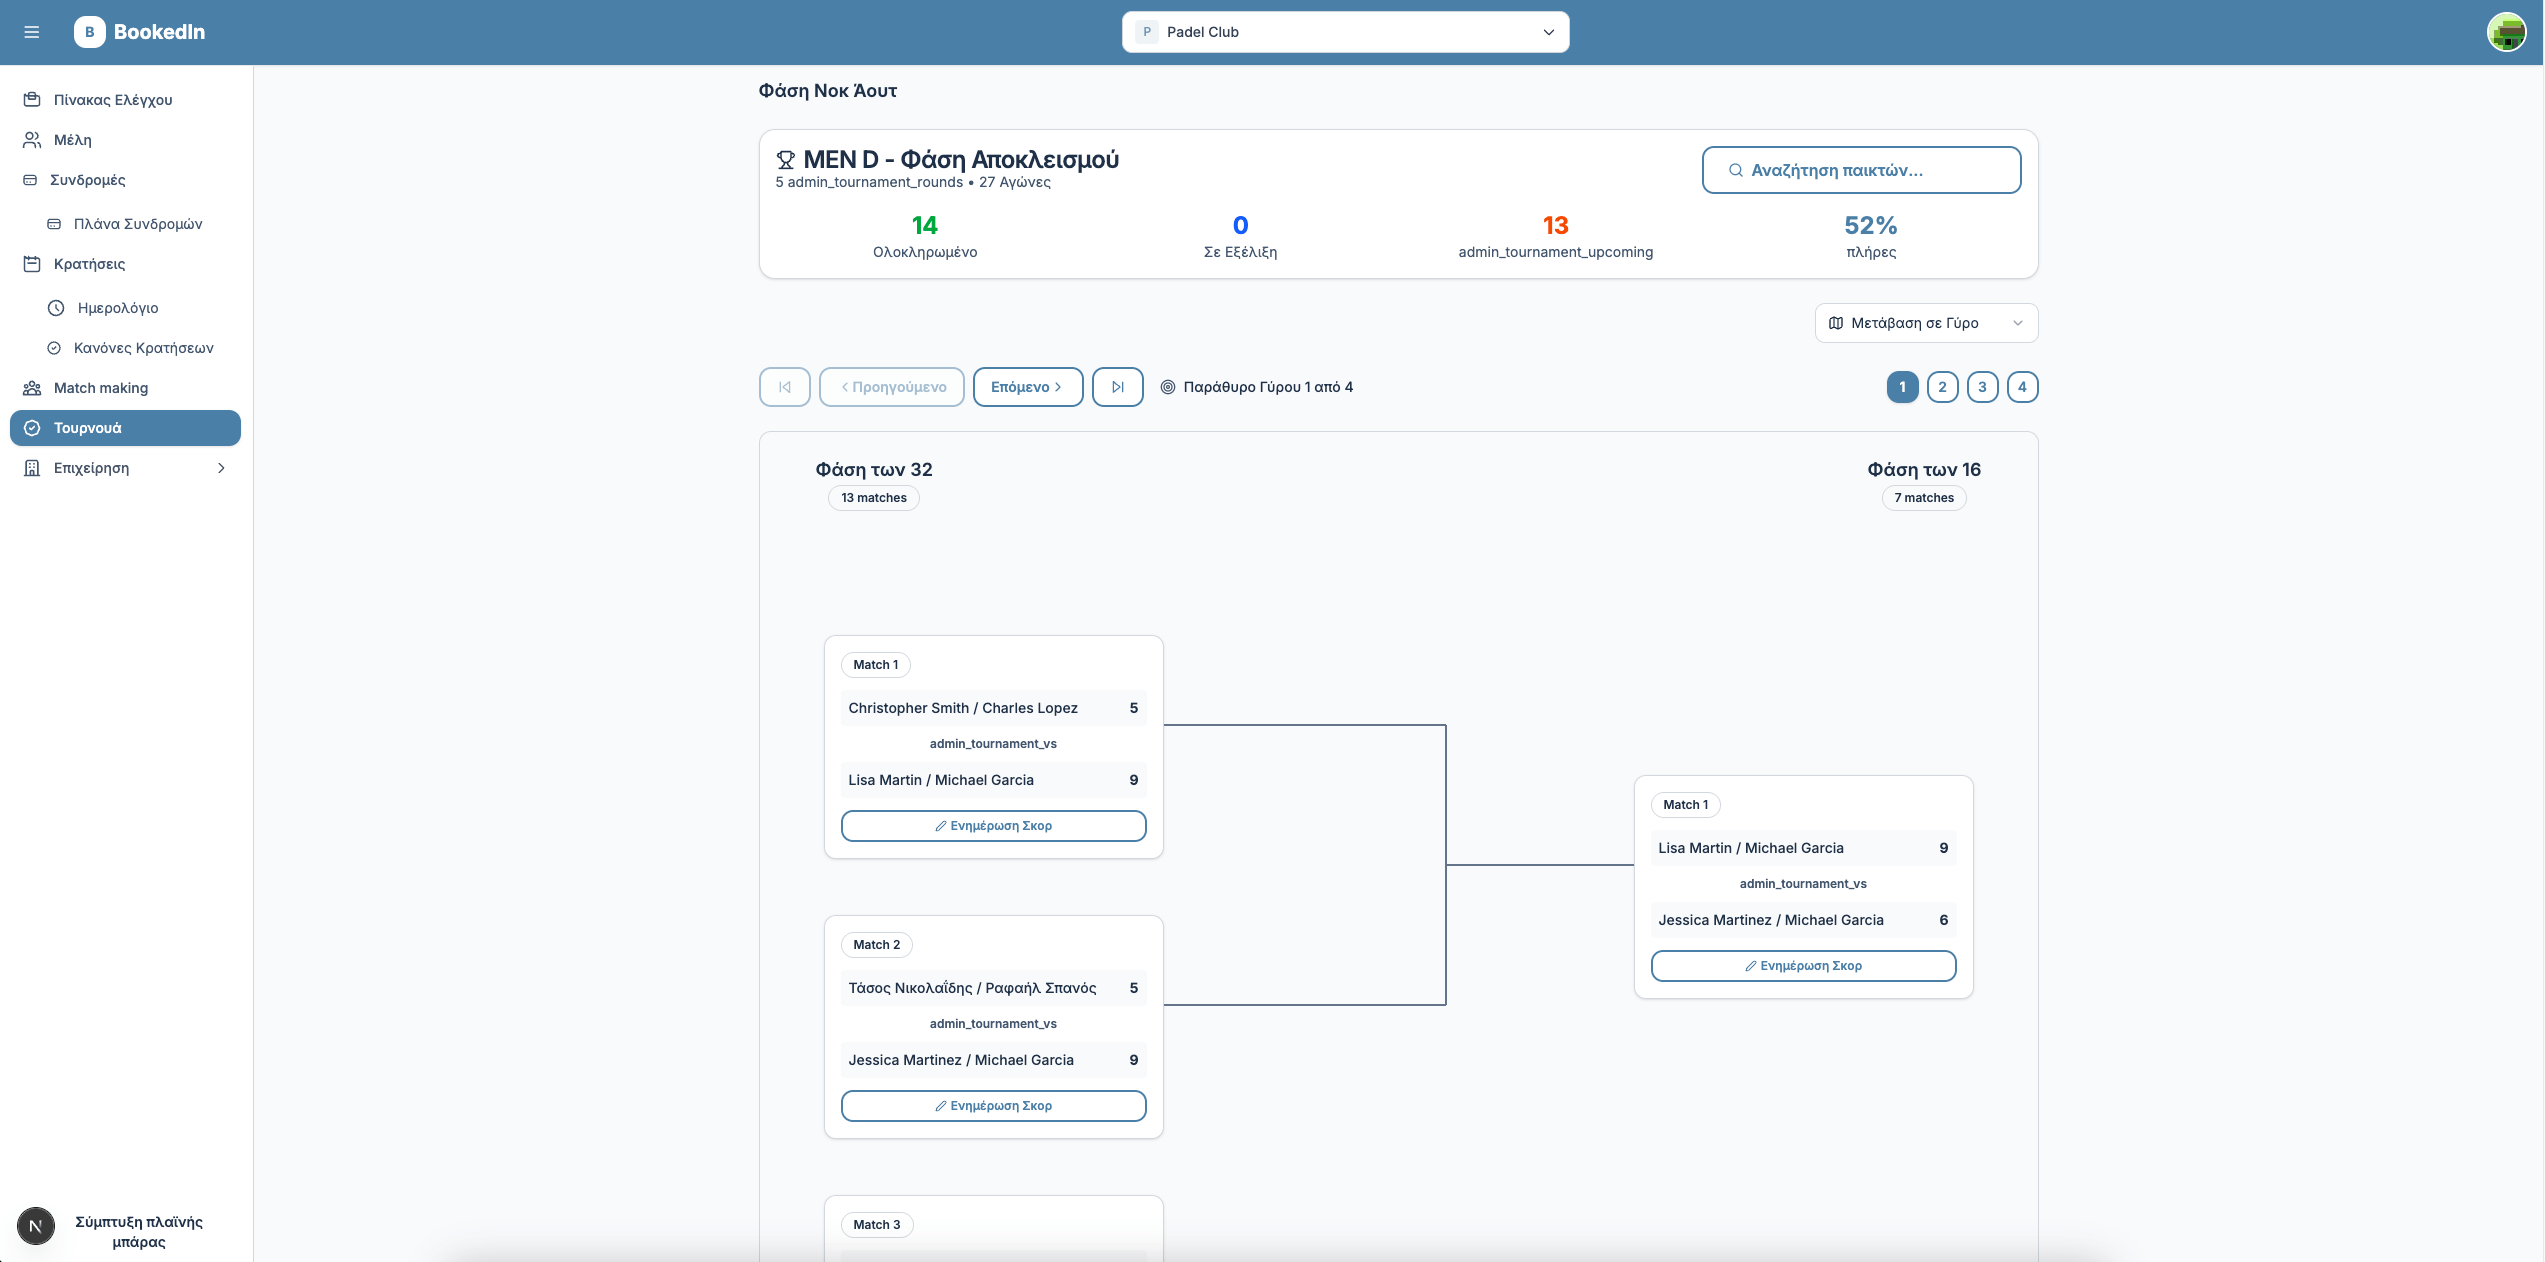Open the Ημερολόγιο calendar icon
This screenshot has width=2545, height=1262.
56,307
